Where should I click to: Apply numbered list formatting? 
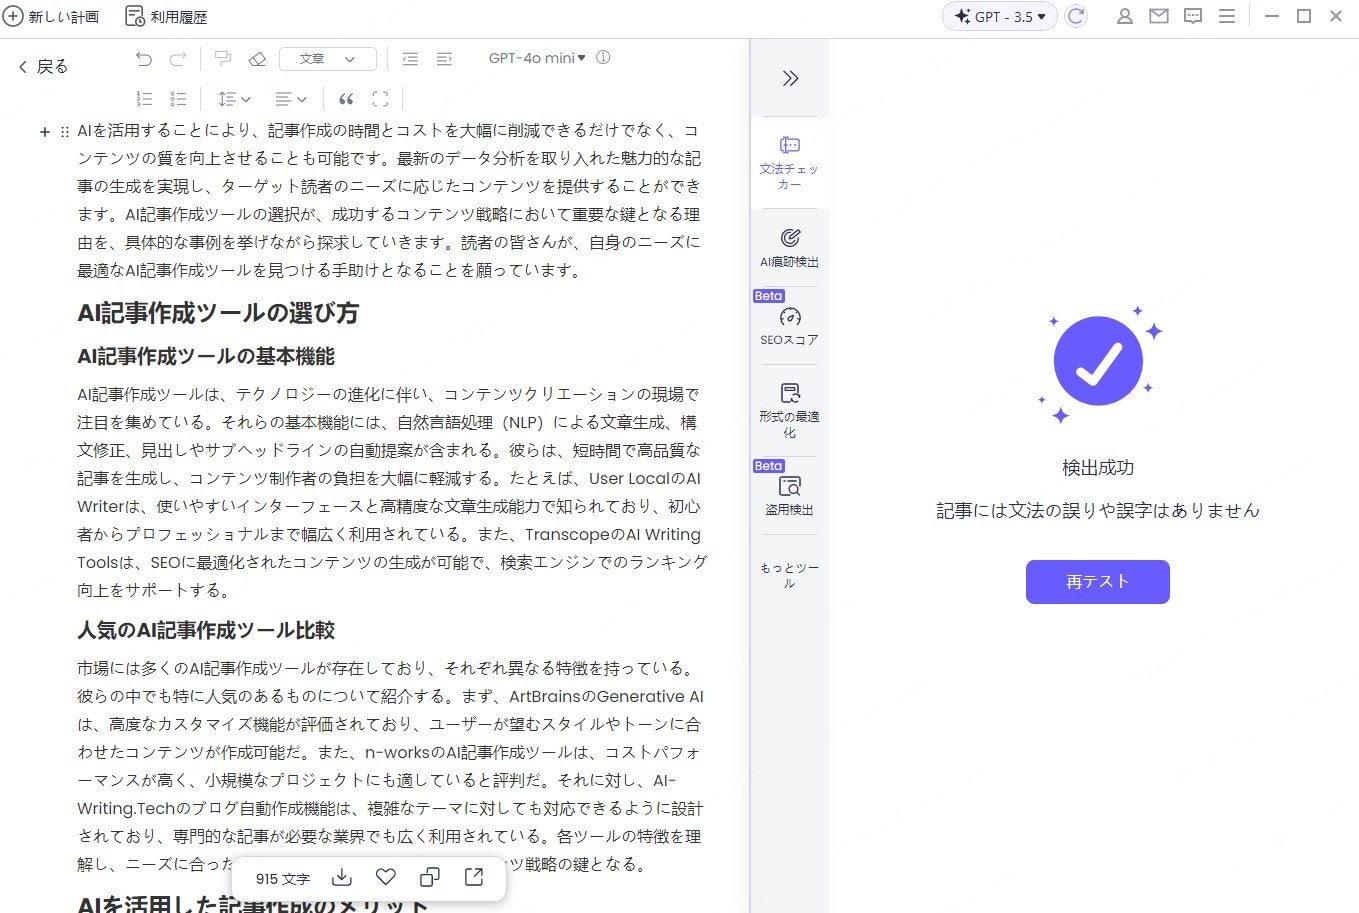click(x=144, y=99)
